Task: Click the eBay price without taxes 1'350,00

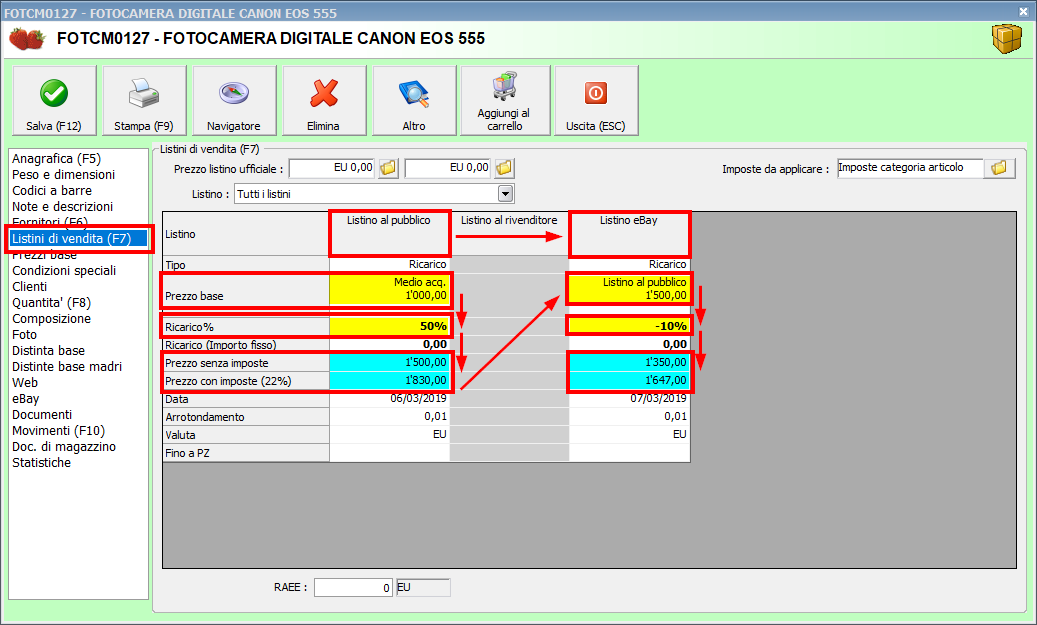Action: 630,362
